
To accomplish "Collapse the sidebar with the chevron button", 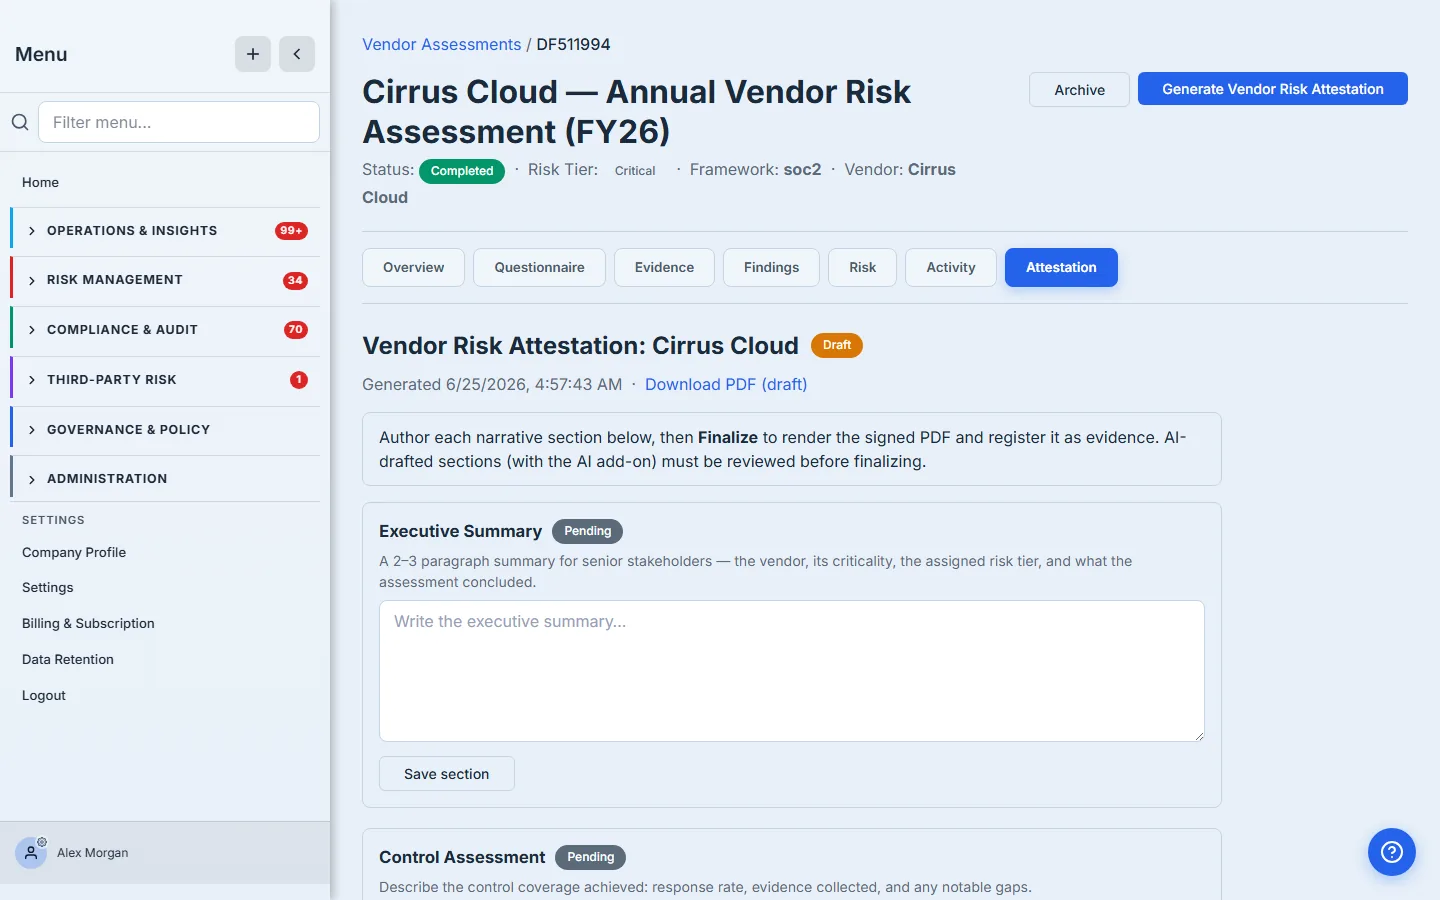I will (297, 54).
